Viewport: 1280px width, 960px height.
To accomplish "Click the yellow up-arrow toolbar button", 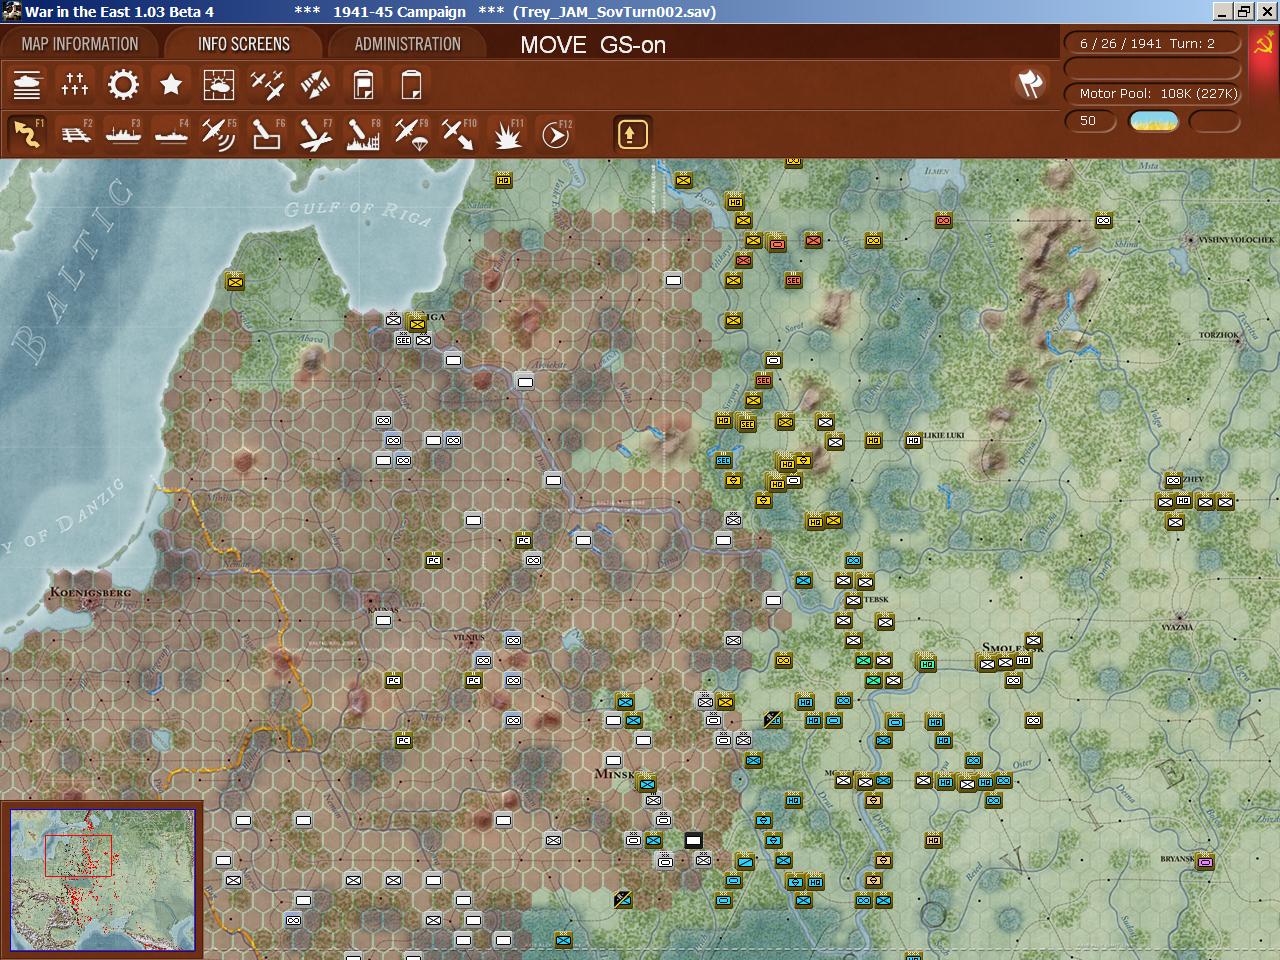I will point(632,134).
